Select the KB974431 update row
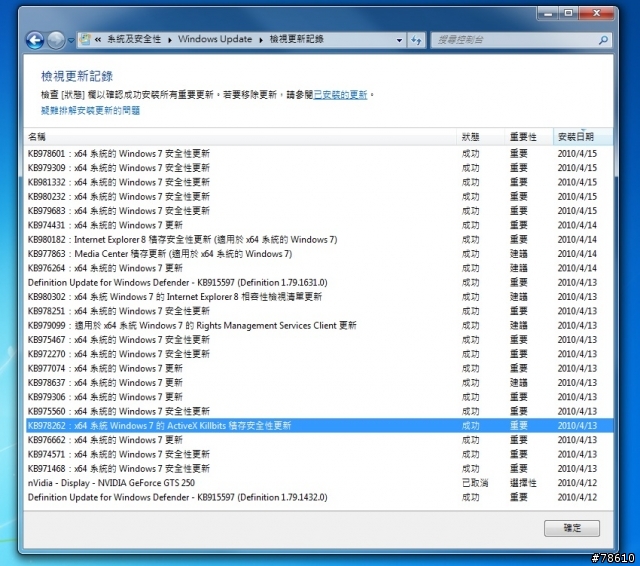Image resolution: width=640 pixels, height=566 pixels. point(319,225)
